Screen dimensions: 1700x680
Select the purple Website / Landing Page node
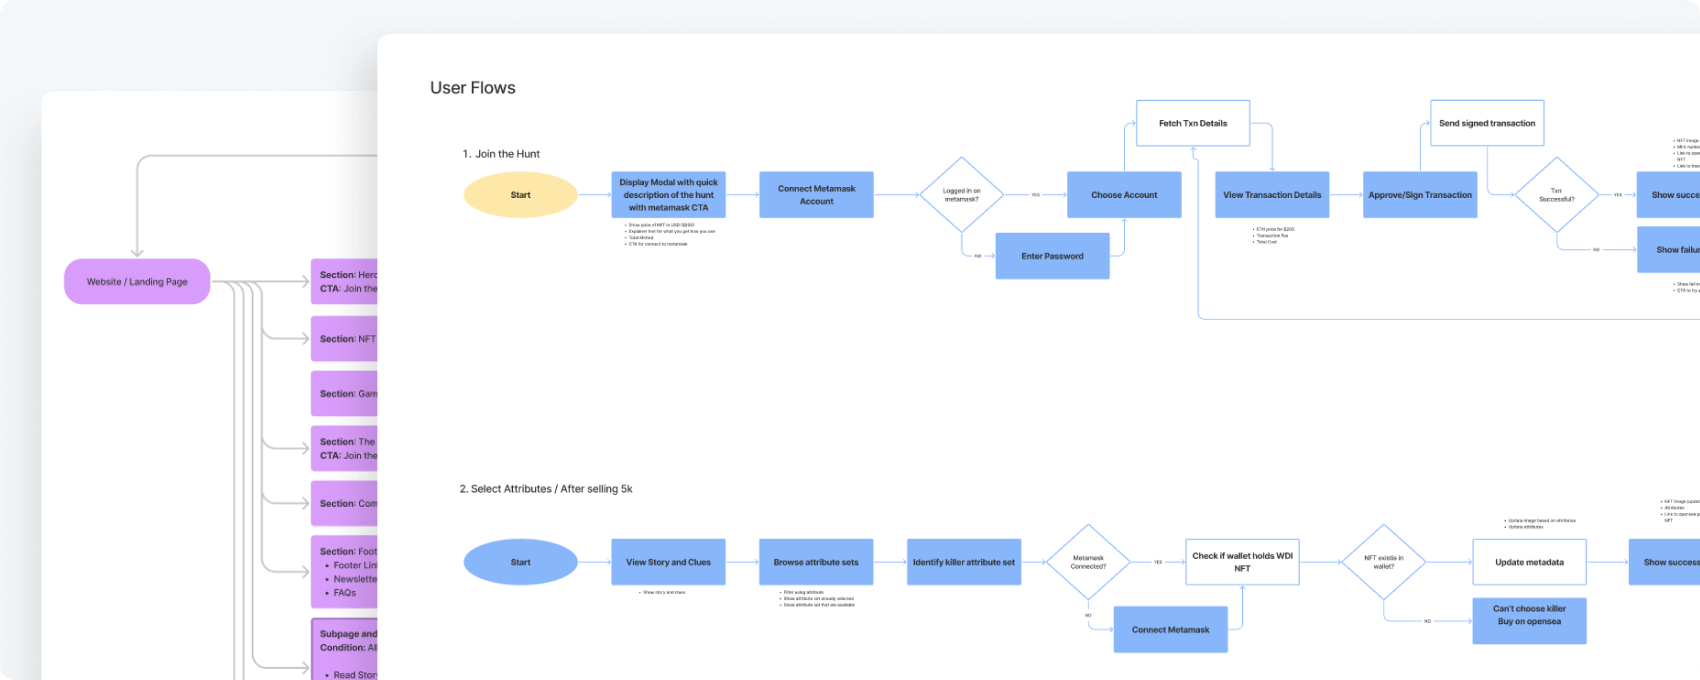pyautogui.click(x=137, y=282)
